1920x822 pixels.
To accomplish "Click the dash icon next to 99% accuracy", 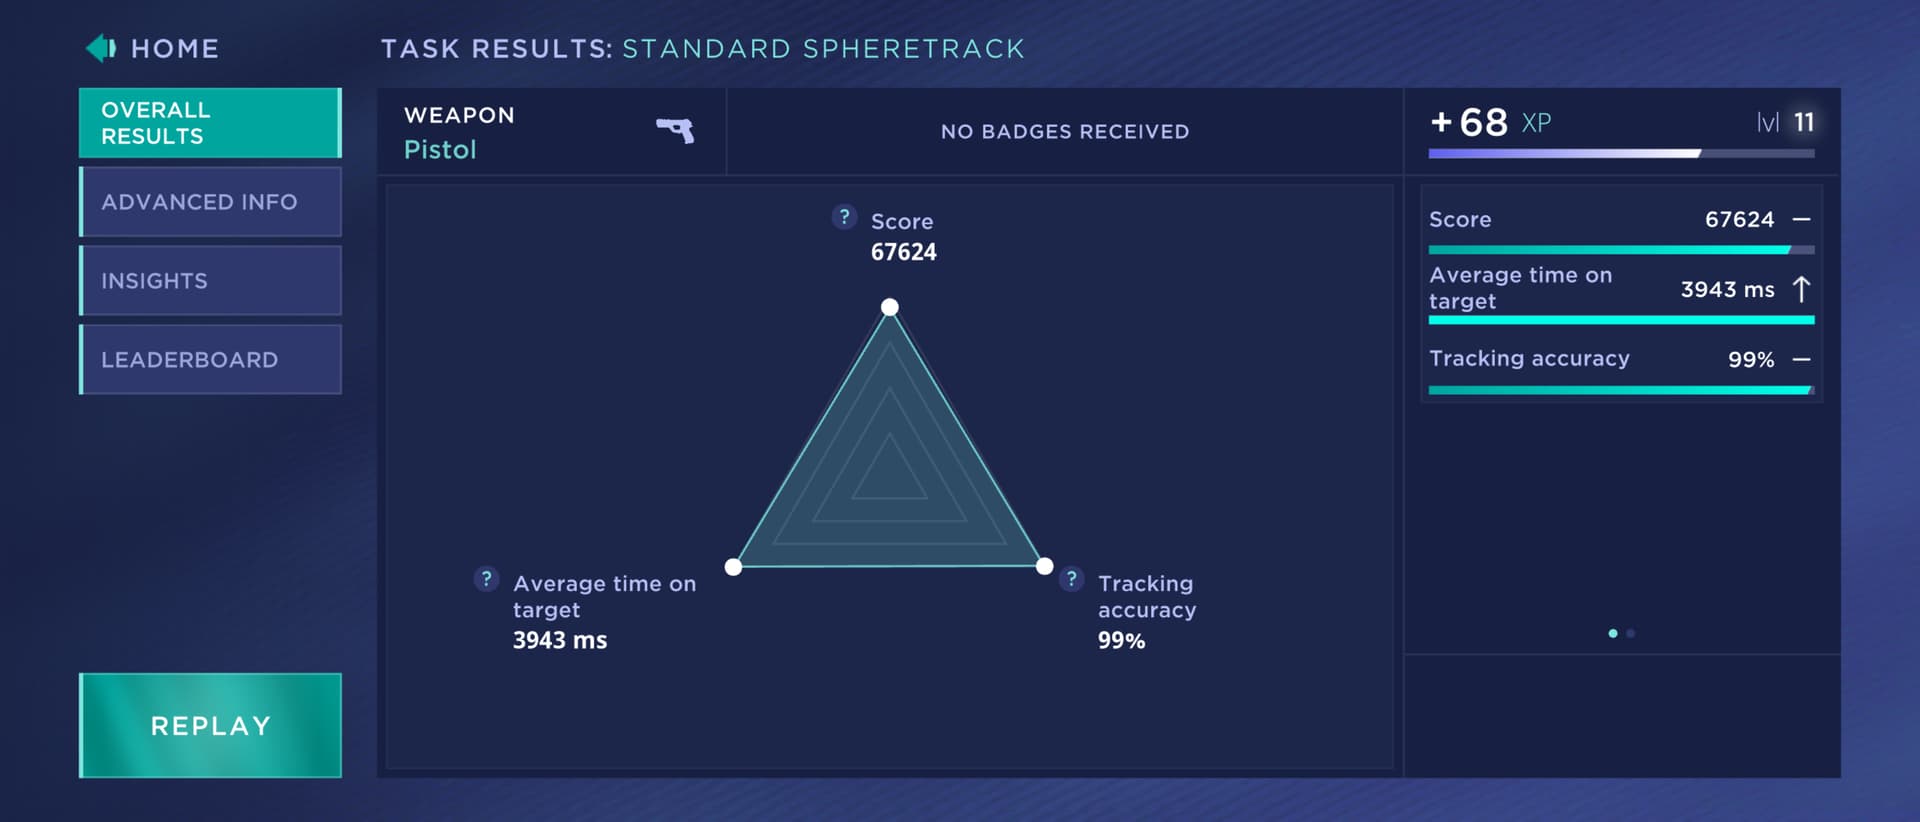I will (x=1801, y=359).
